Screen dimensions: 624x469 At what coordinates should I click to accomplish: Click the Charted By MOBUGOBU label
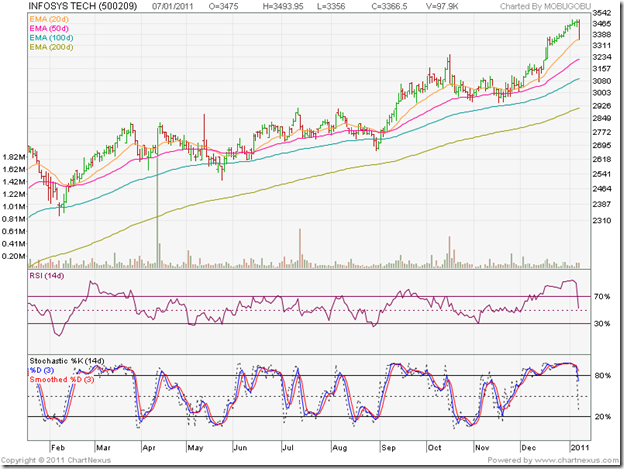point(544,7)
